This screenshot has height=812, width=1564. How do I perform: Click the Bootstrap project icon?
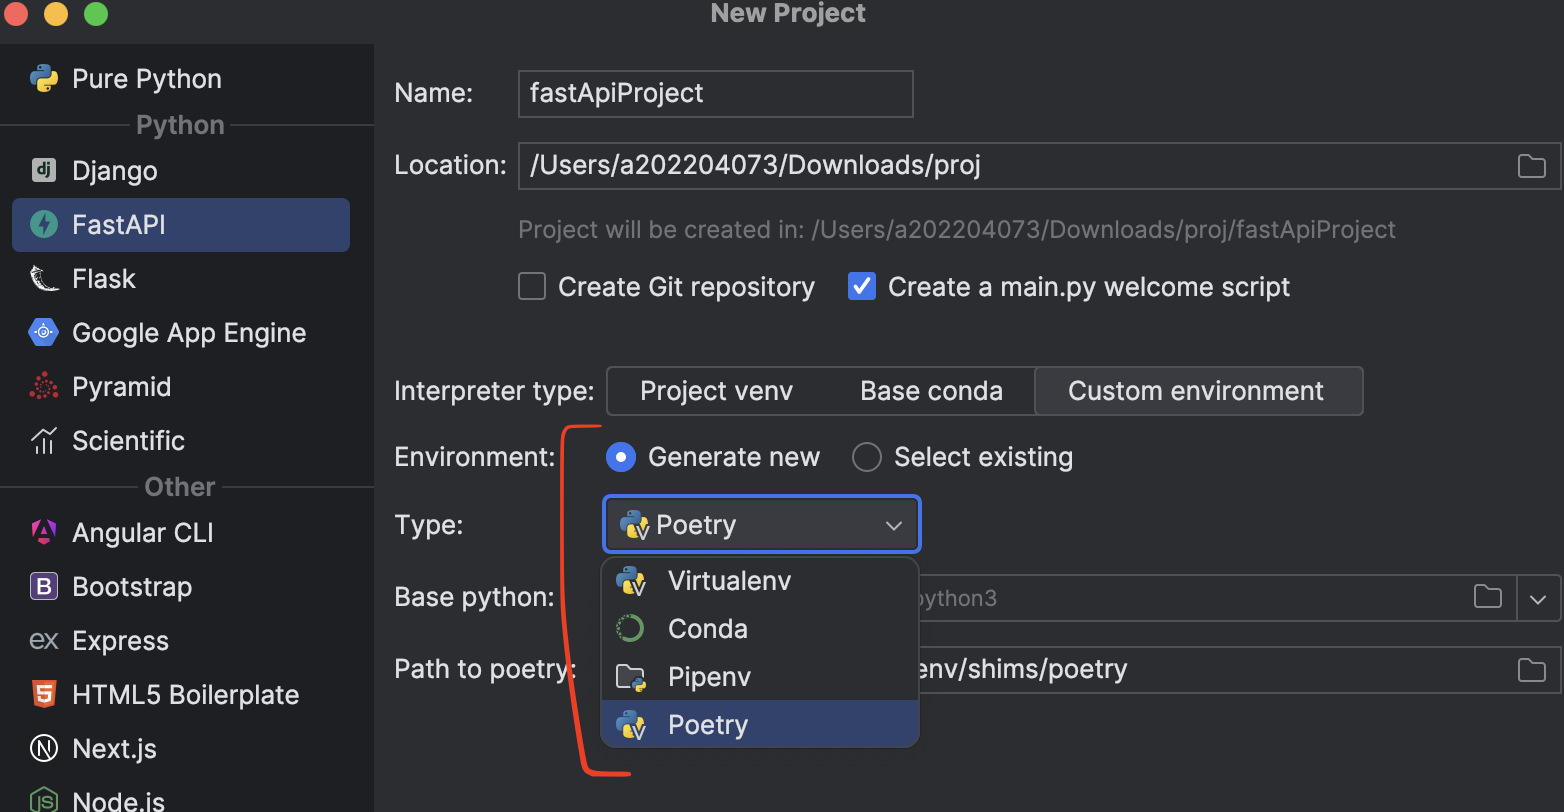tap(44, 586)
